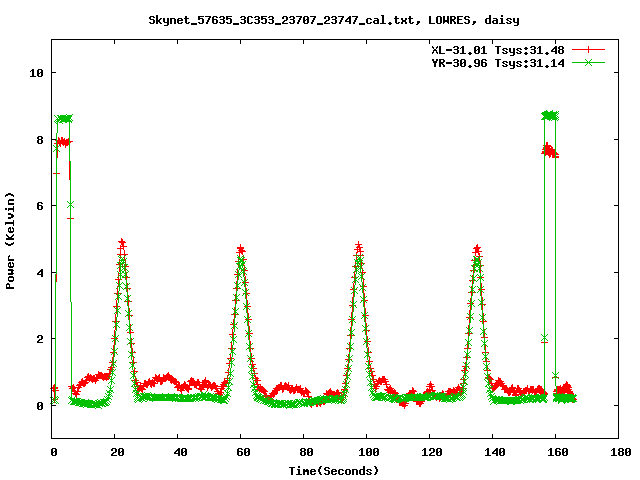Click the y-axis tick label 10
The height and width of the screenshot is (480, 640).
(36, 73)
